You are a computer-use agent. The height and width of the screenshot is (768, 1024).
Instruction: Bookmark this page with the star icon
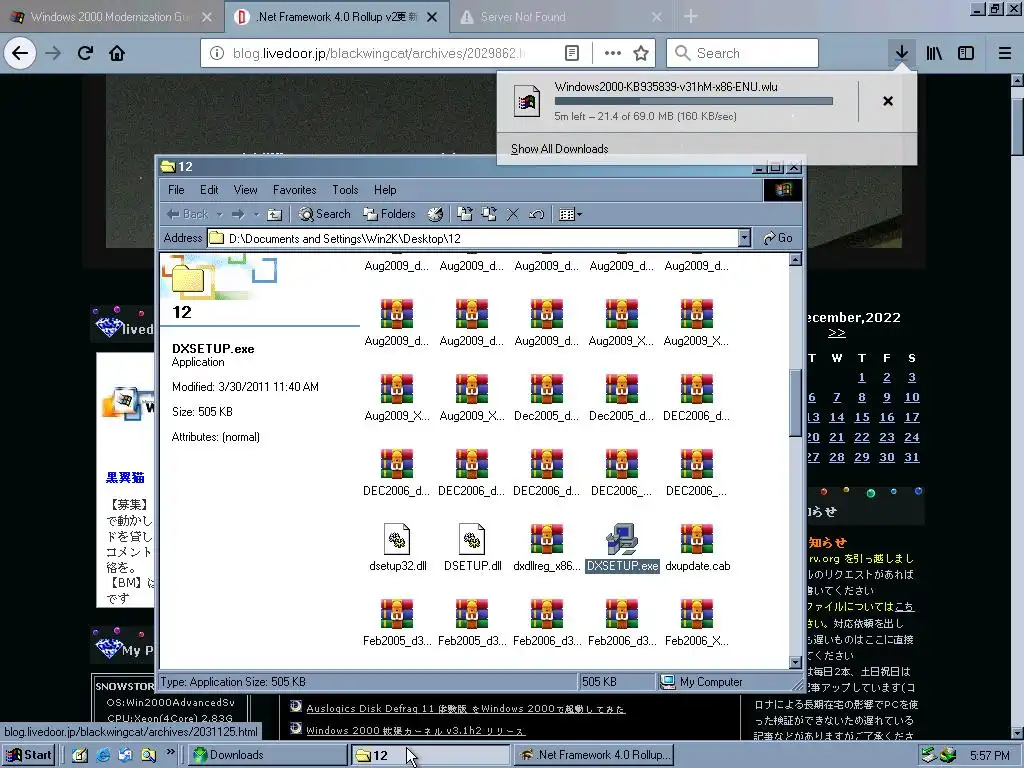[641, 53]
